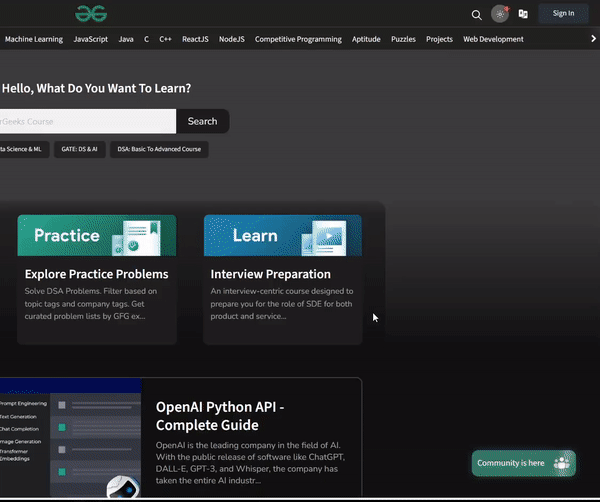Select the GATE: DS & AI chip

coord(80,149)
